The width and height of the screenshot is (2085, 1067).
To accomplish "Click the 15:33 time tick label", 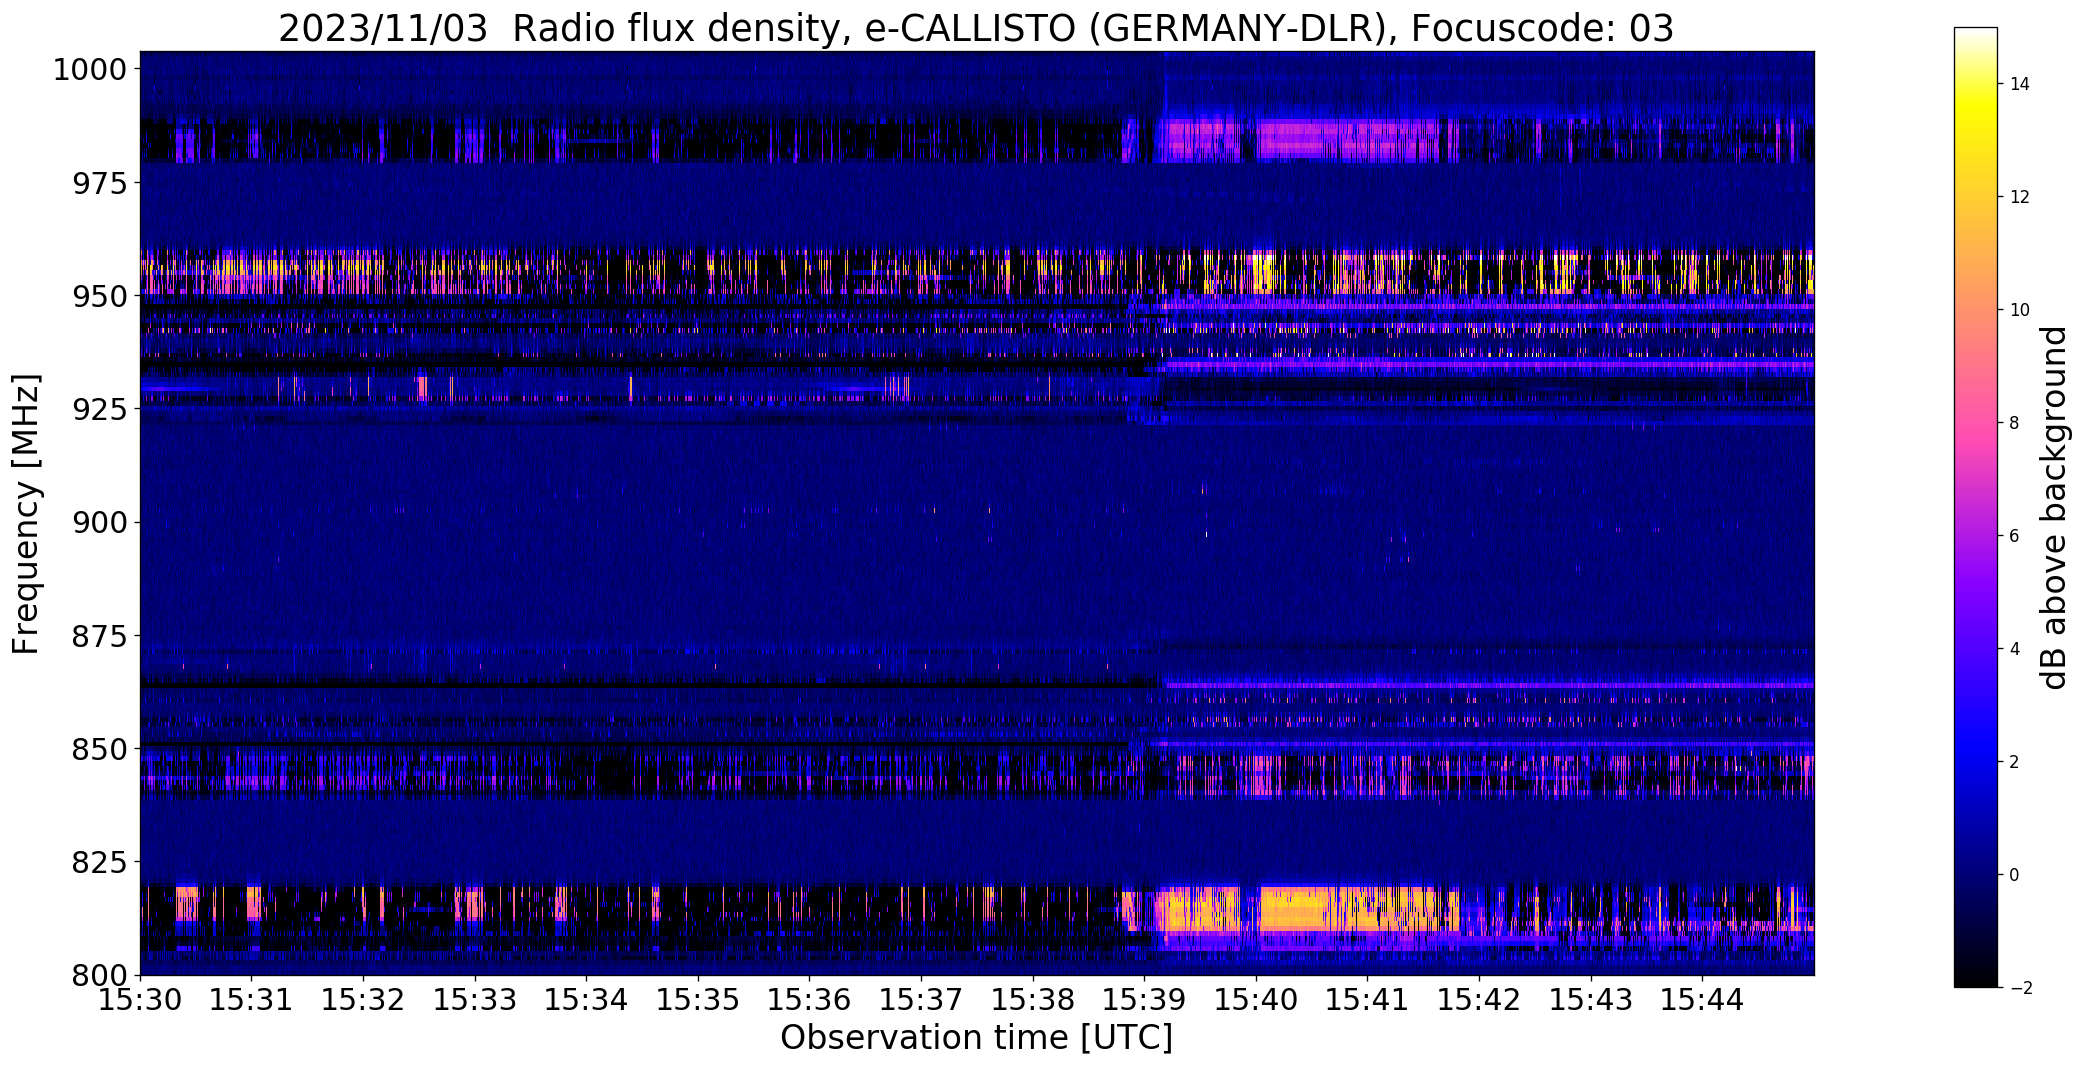I will pos(475,1000).
